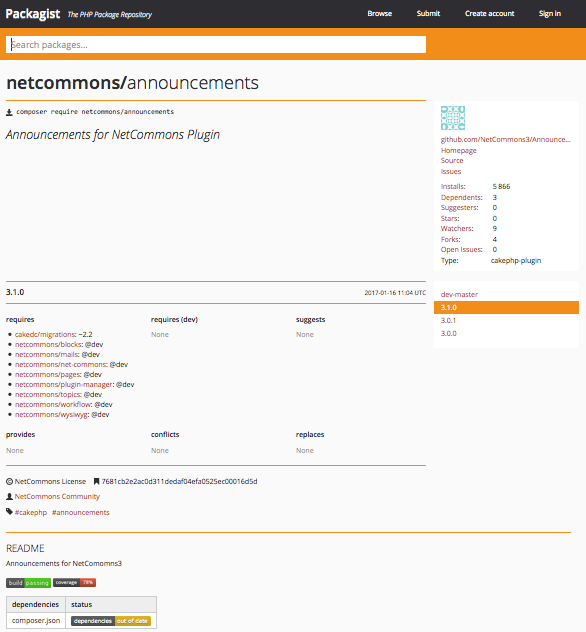Open the github.com/NetCommons3 repository link
The image size is (586, 632).
pyautogui.click(x=505, y=139)
